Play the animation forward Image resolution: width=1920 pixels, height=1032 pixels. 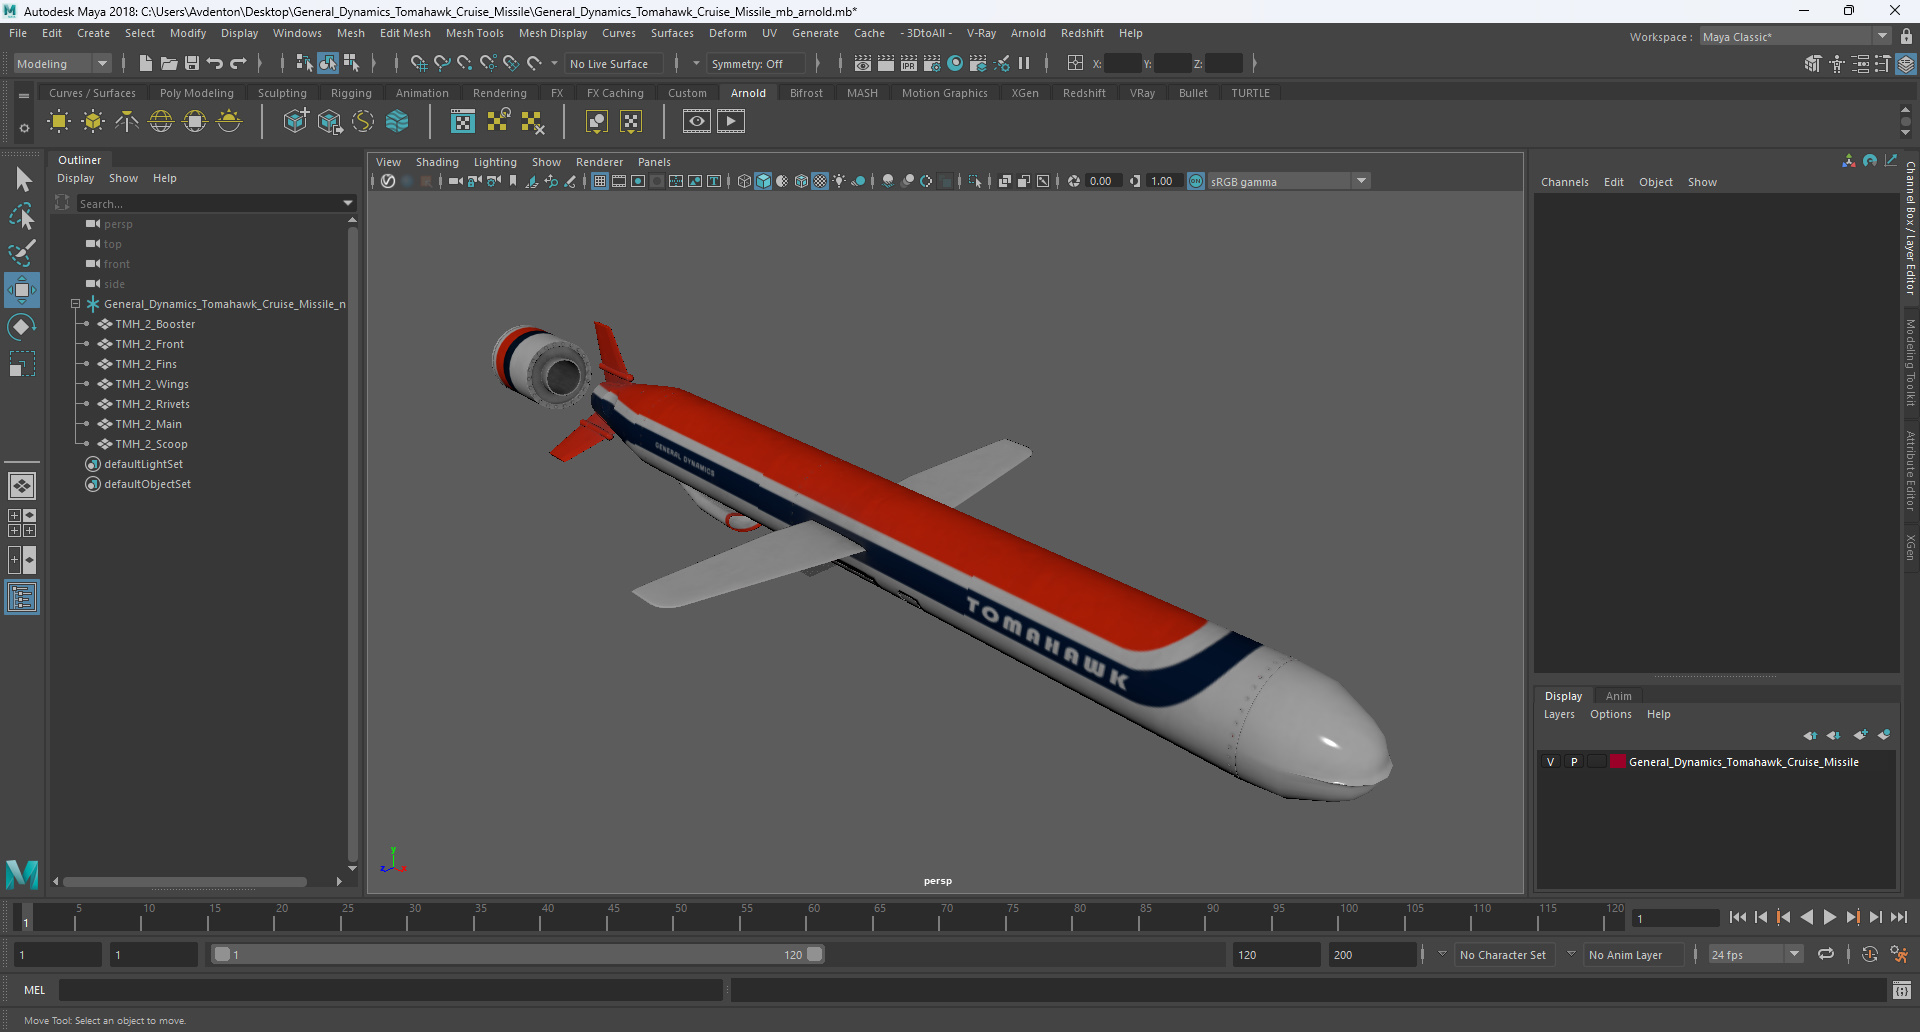[1829, 917]
